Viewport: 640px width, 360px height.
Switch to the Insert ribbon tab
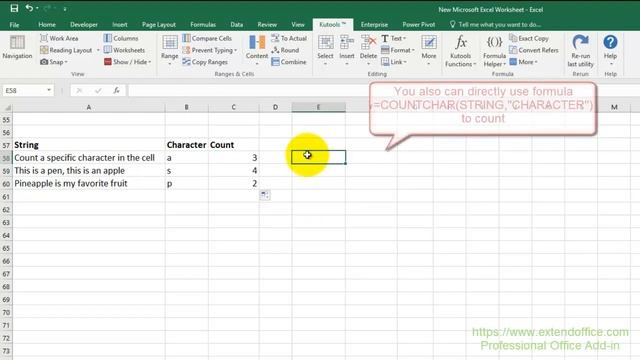(x=120, y=24)
